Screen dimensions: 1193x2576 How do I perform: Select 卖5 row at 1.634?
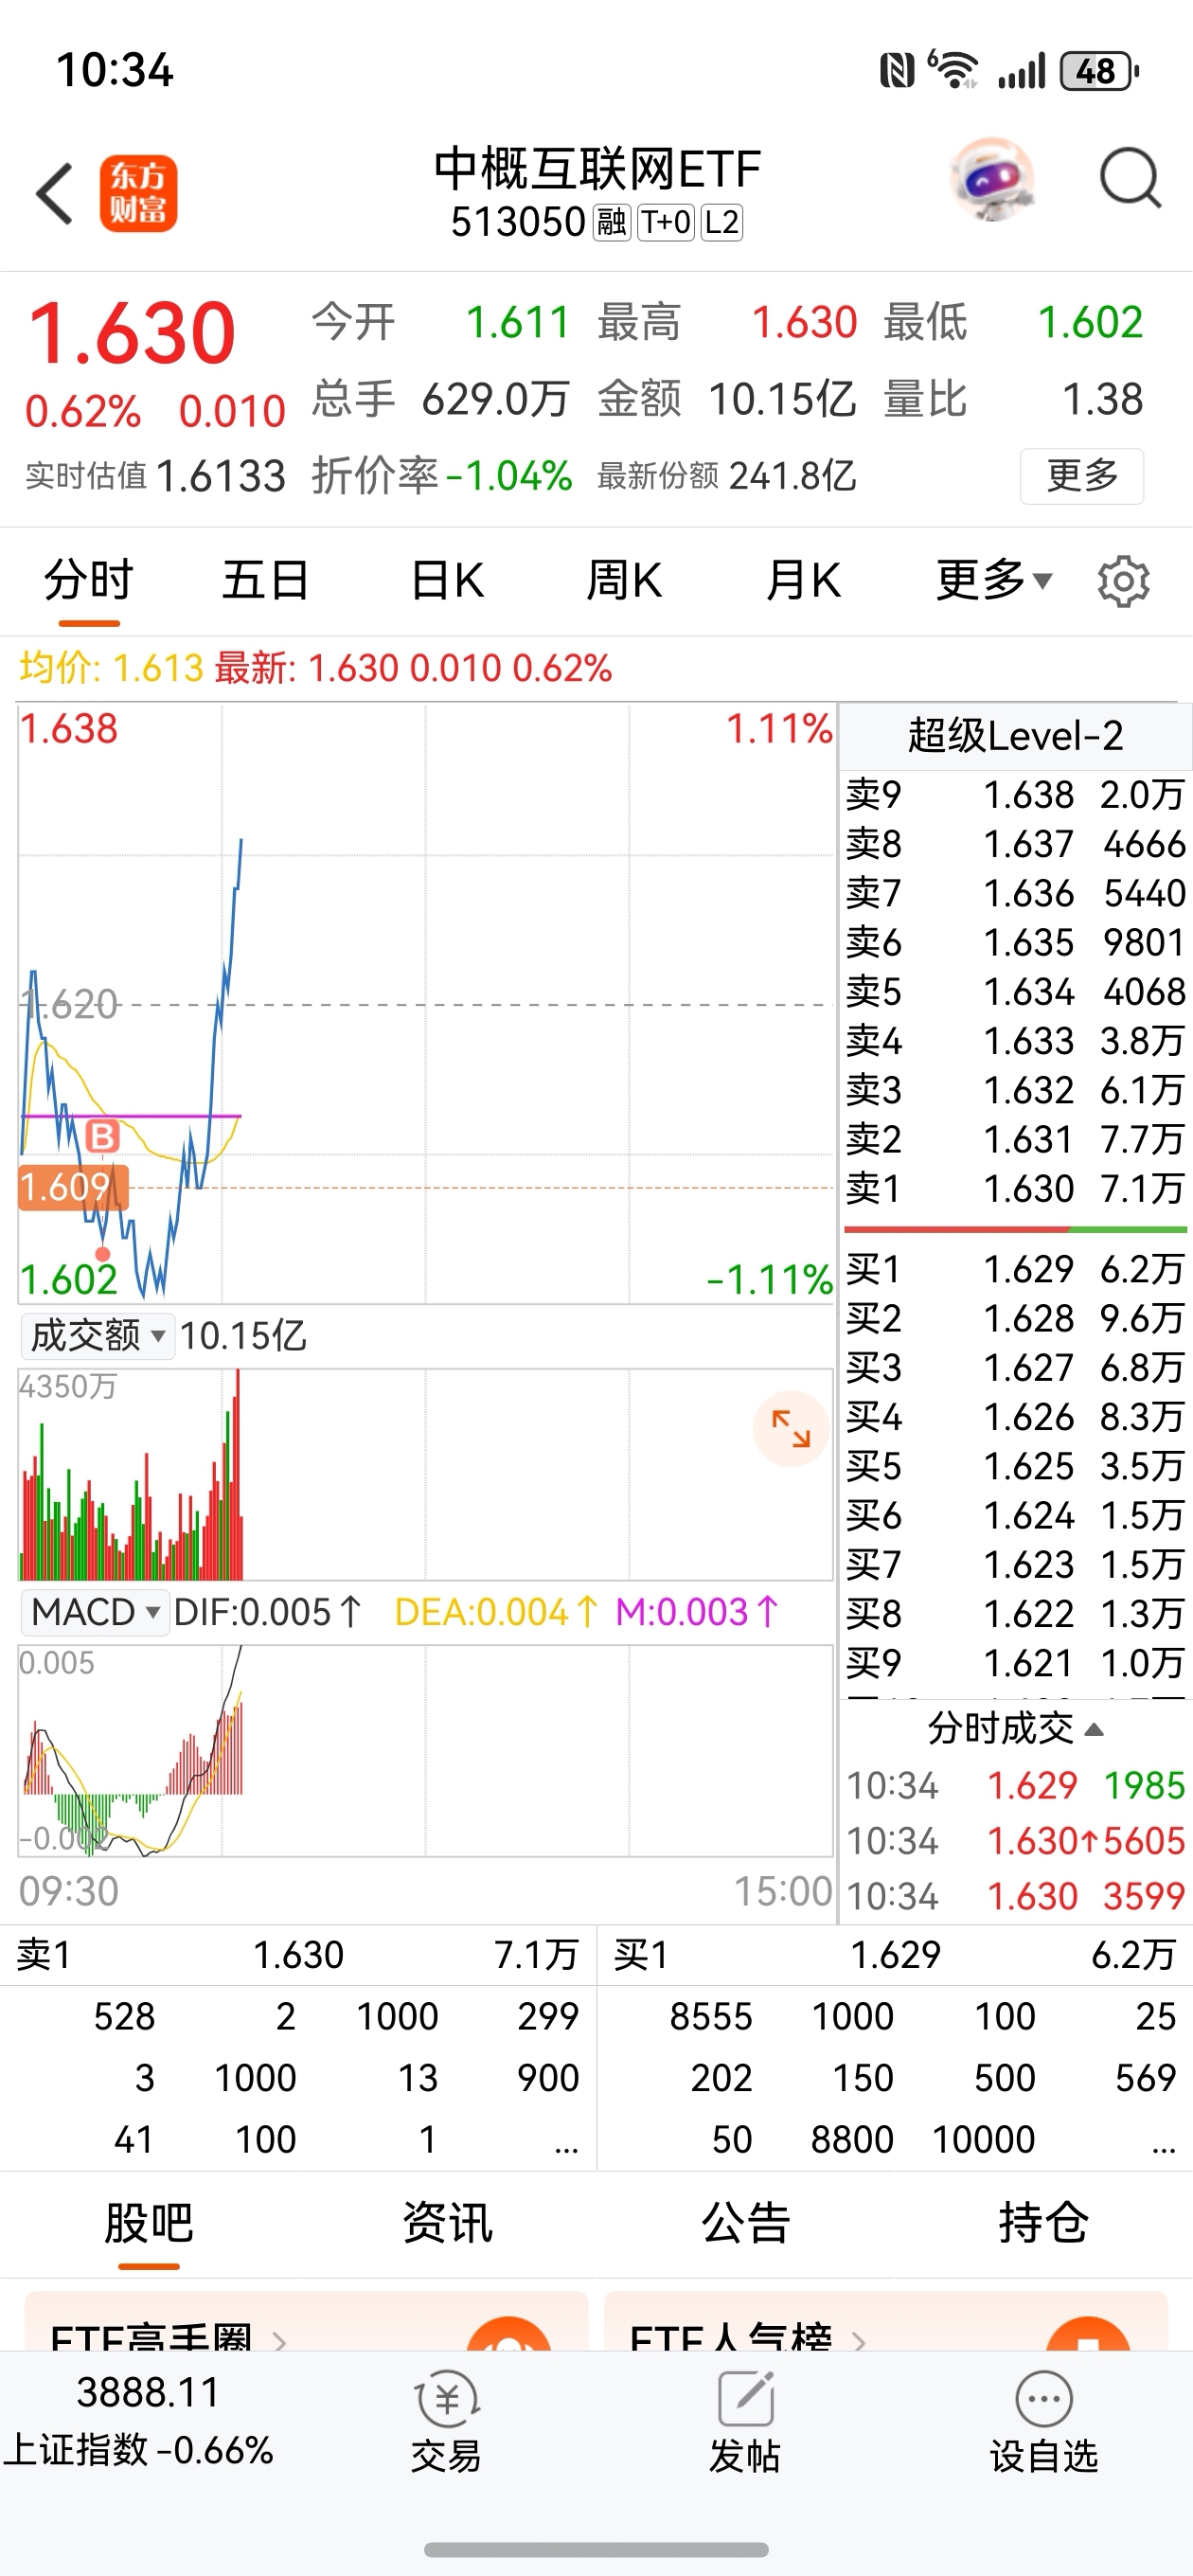point(1015,992)
